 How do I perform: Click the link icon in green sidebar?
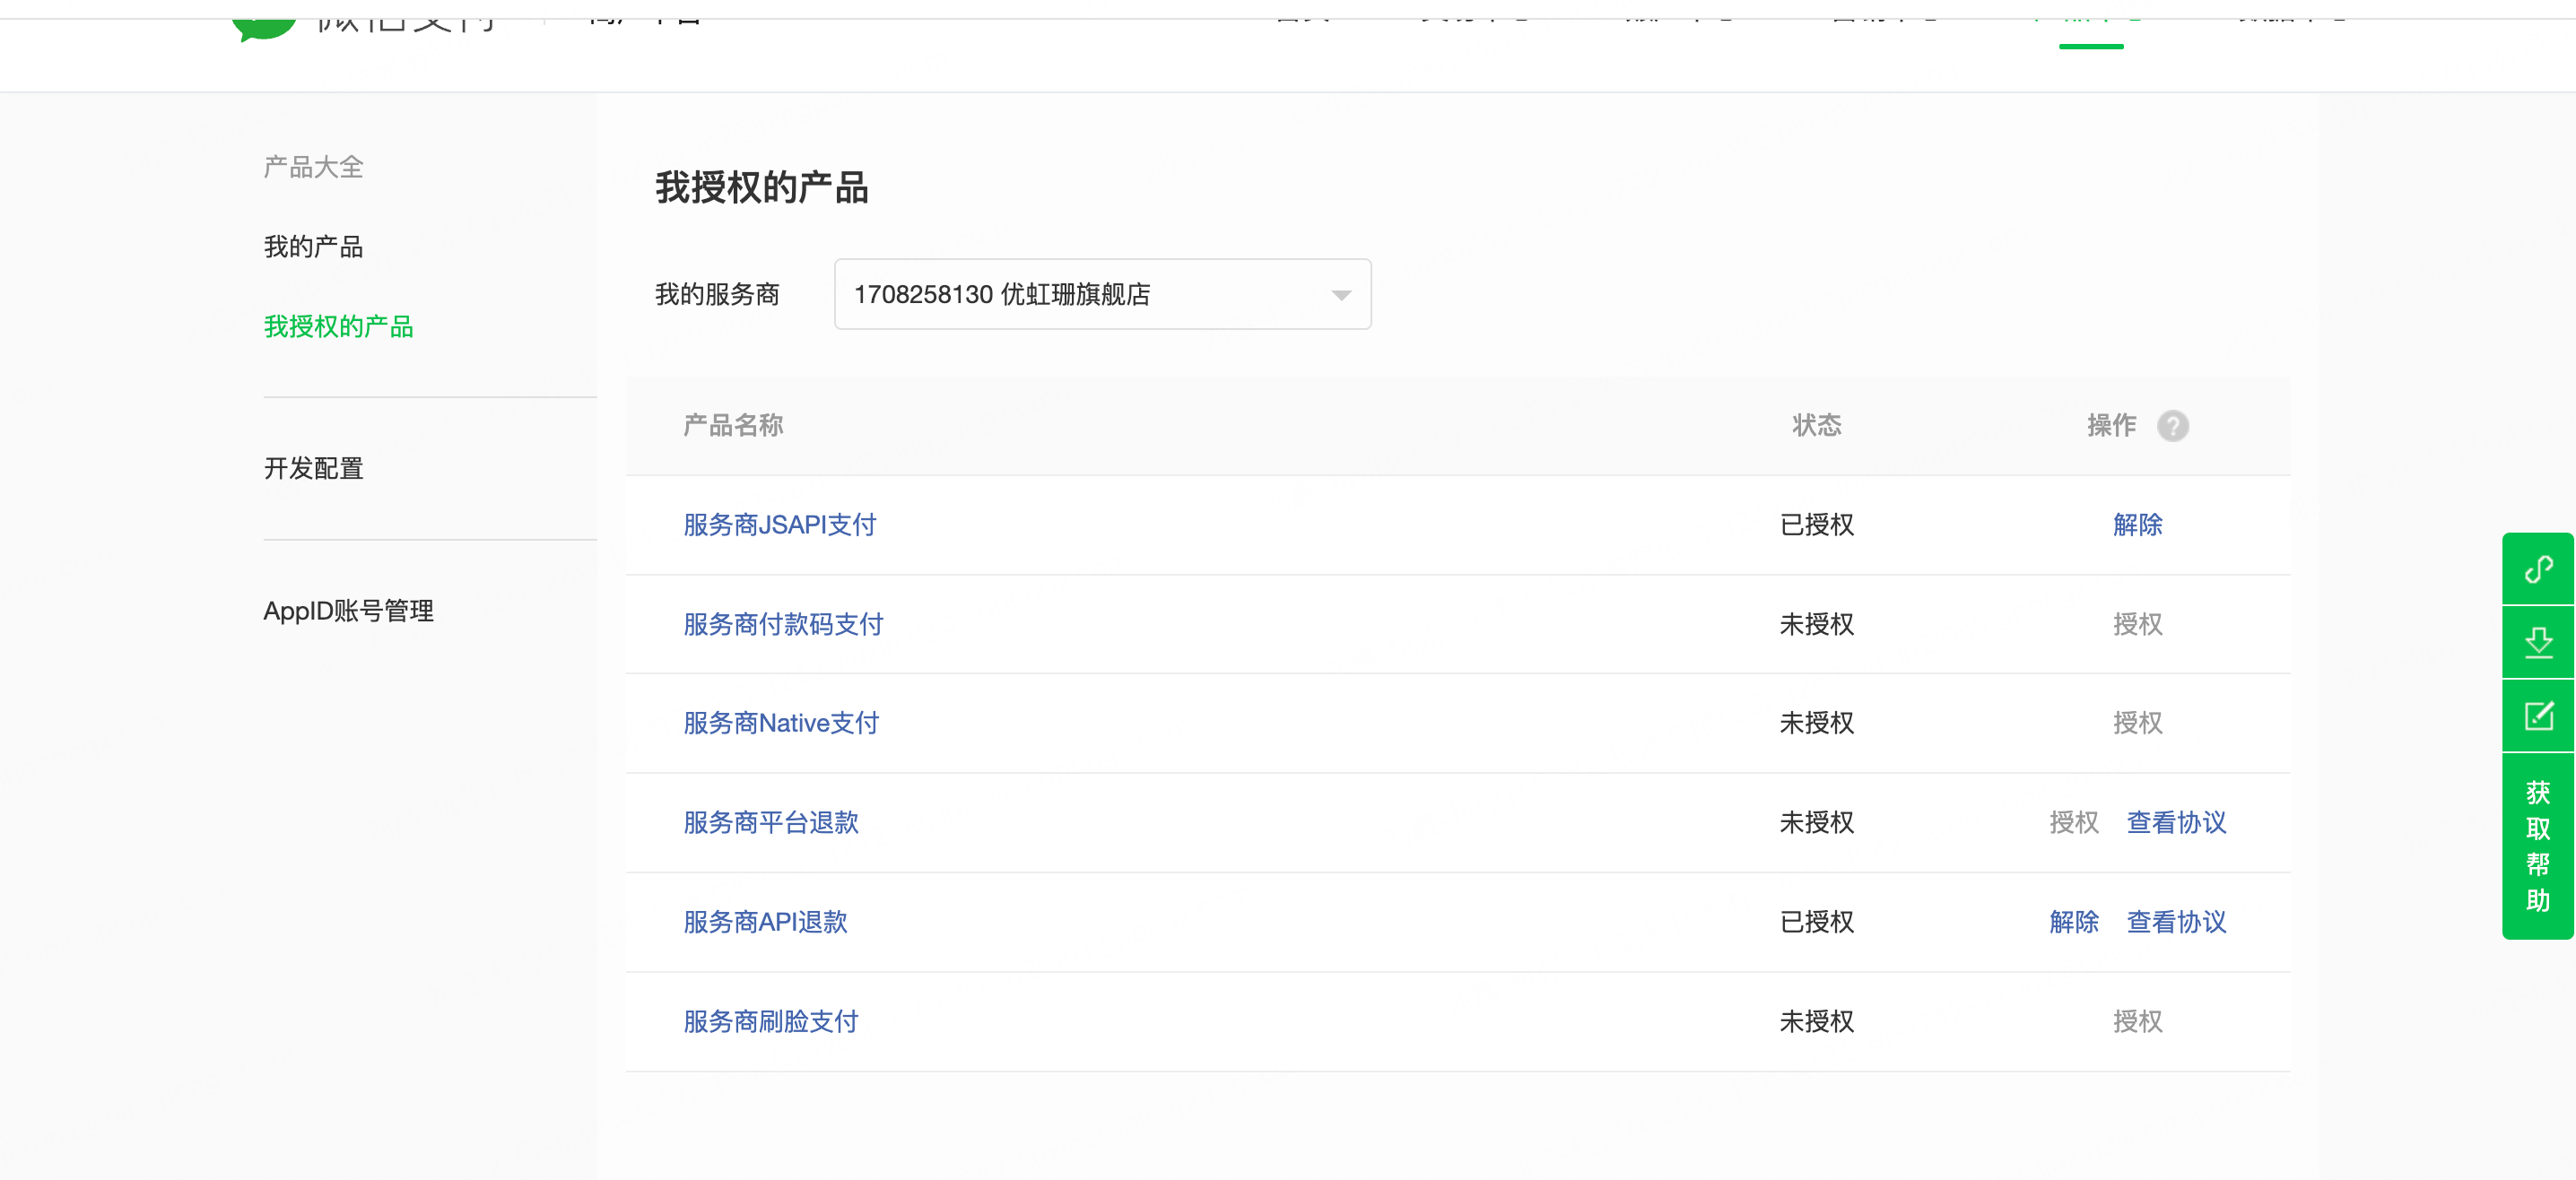point(2537,569)
